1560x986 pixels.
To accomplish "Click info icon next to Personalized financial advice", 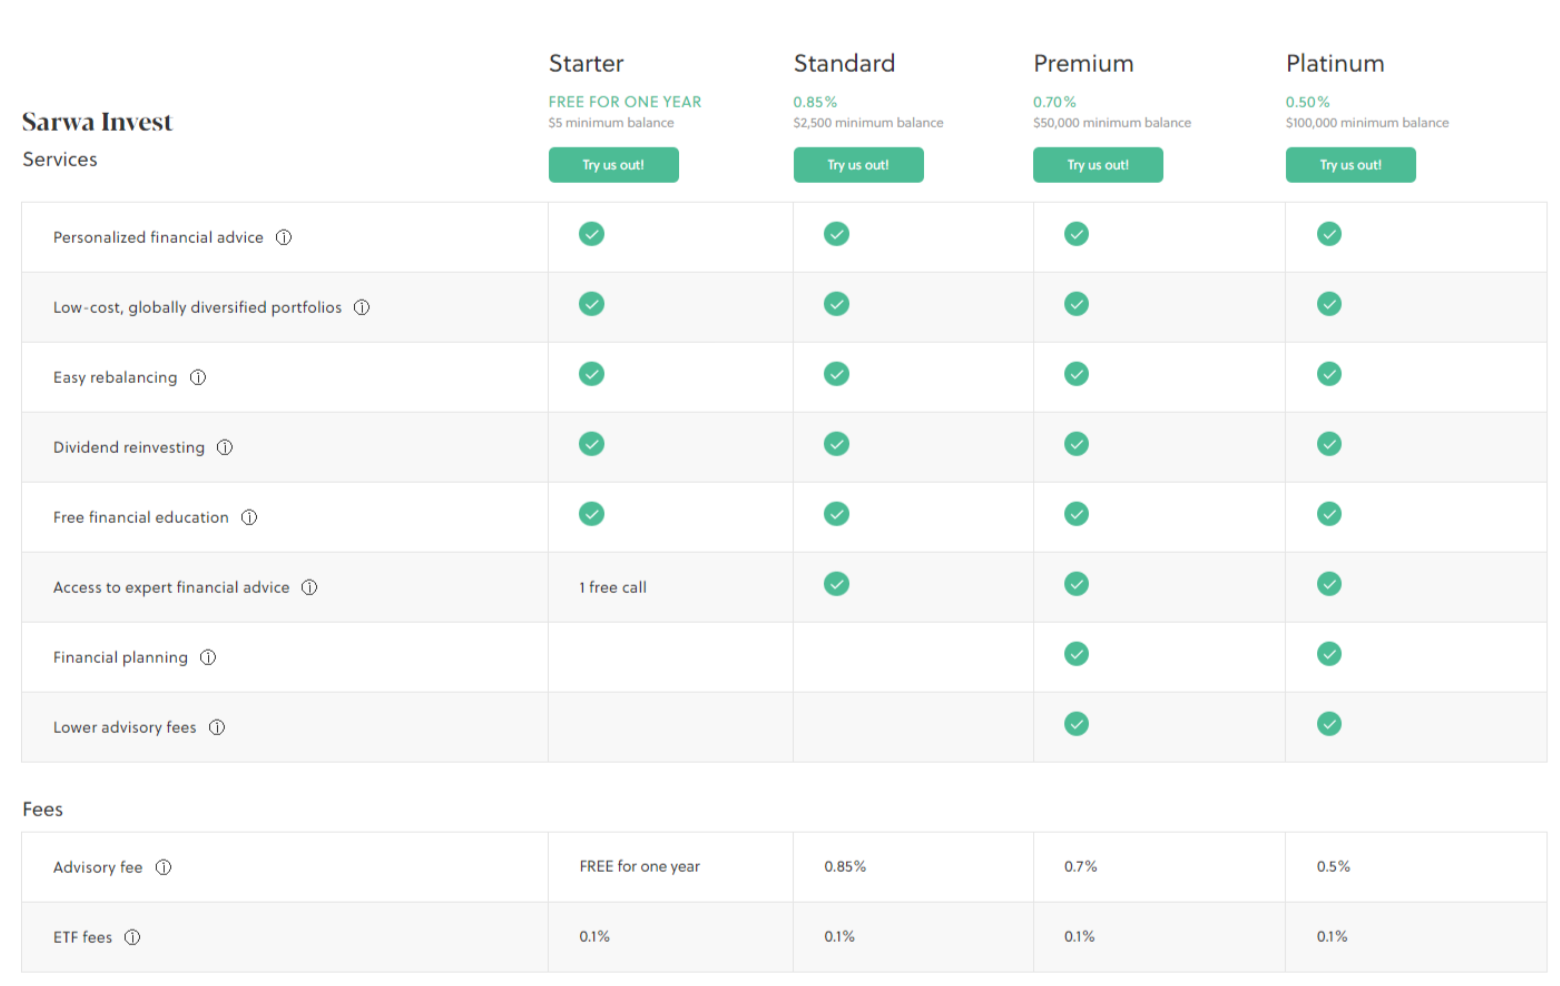I will 284,237.
